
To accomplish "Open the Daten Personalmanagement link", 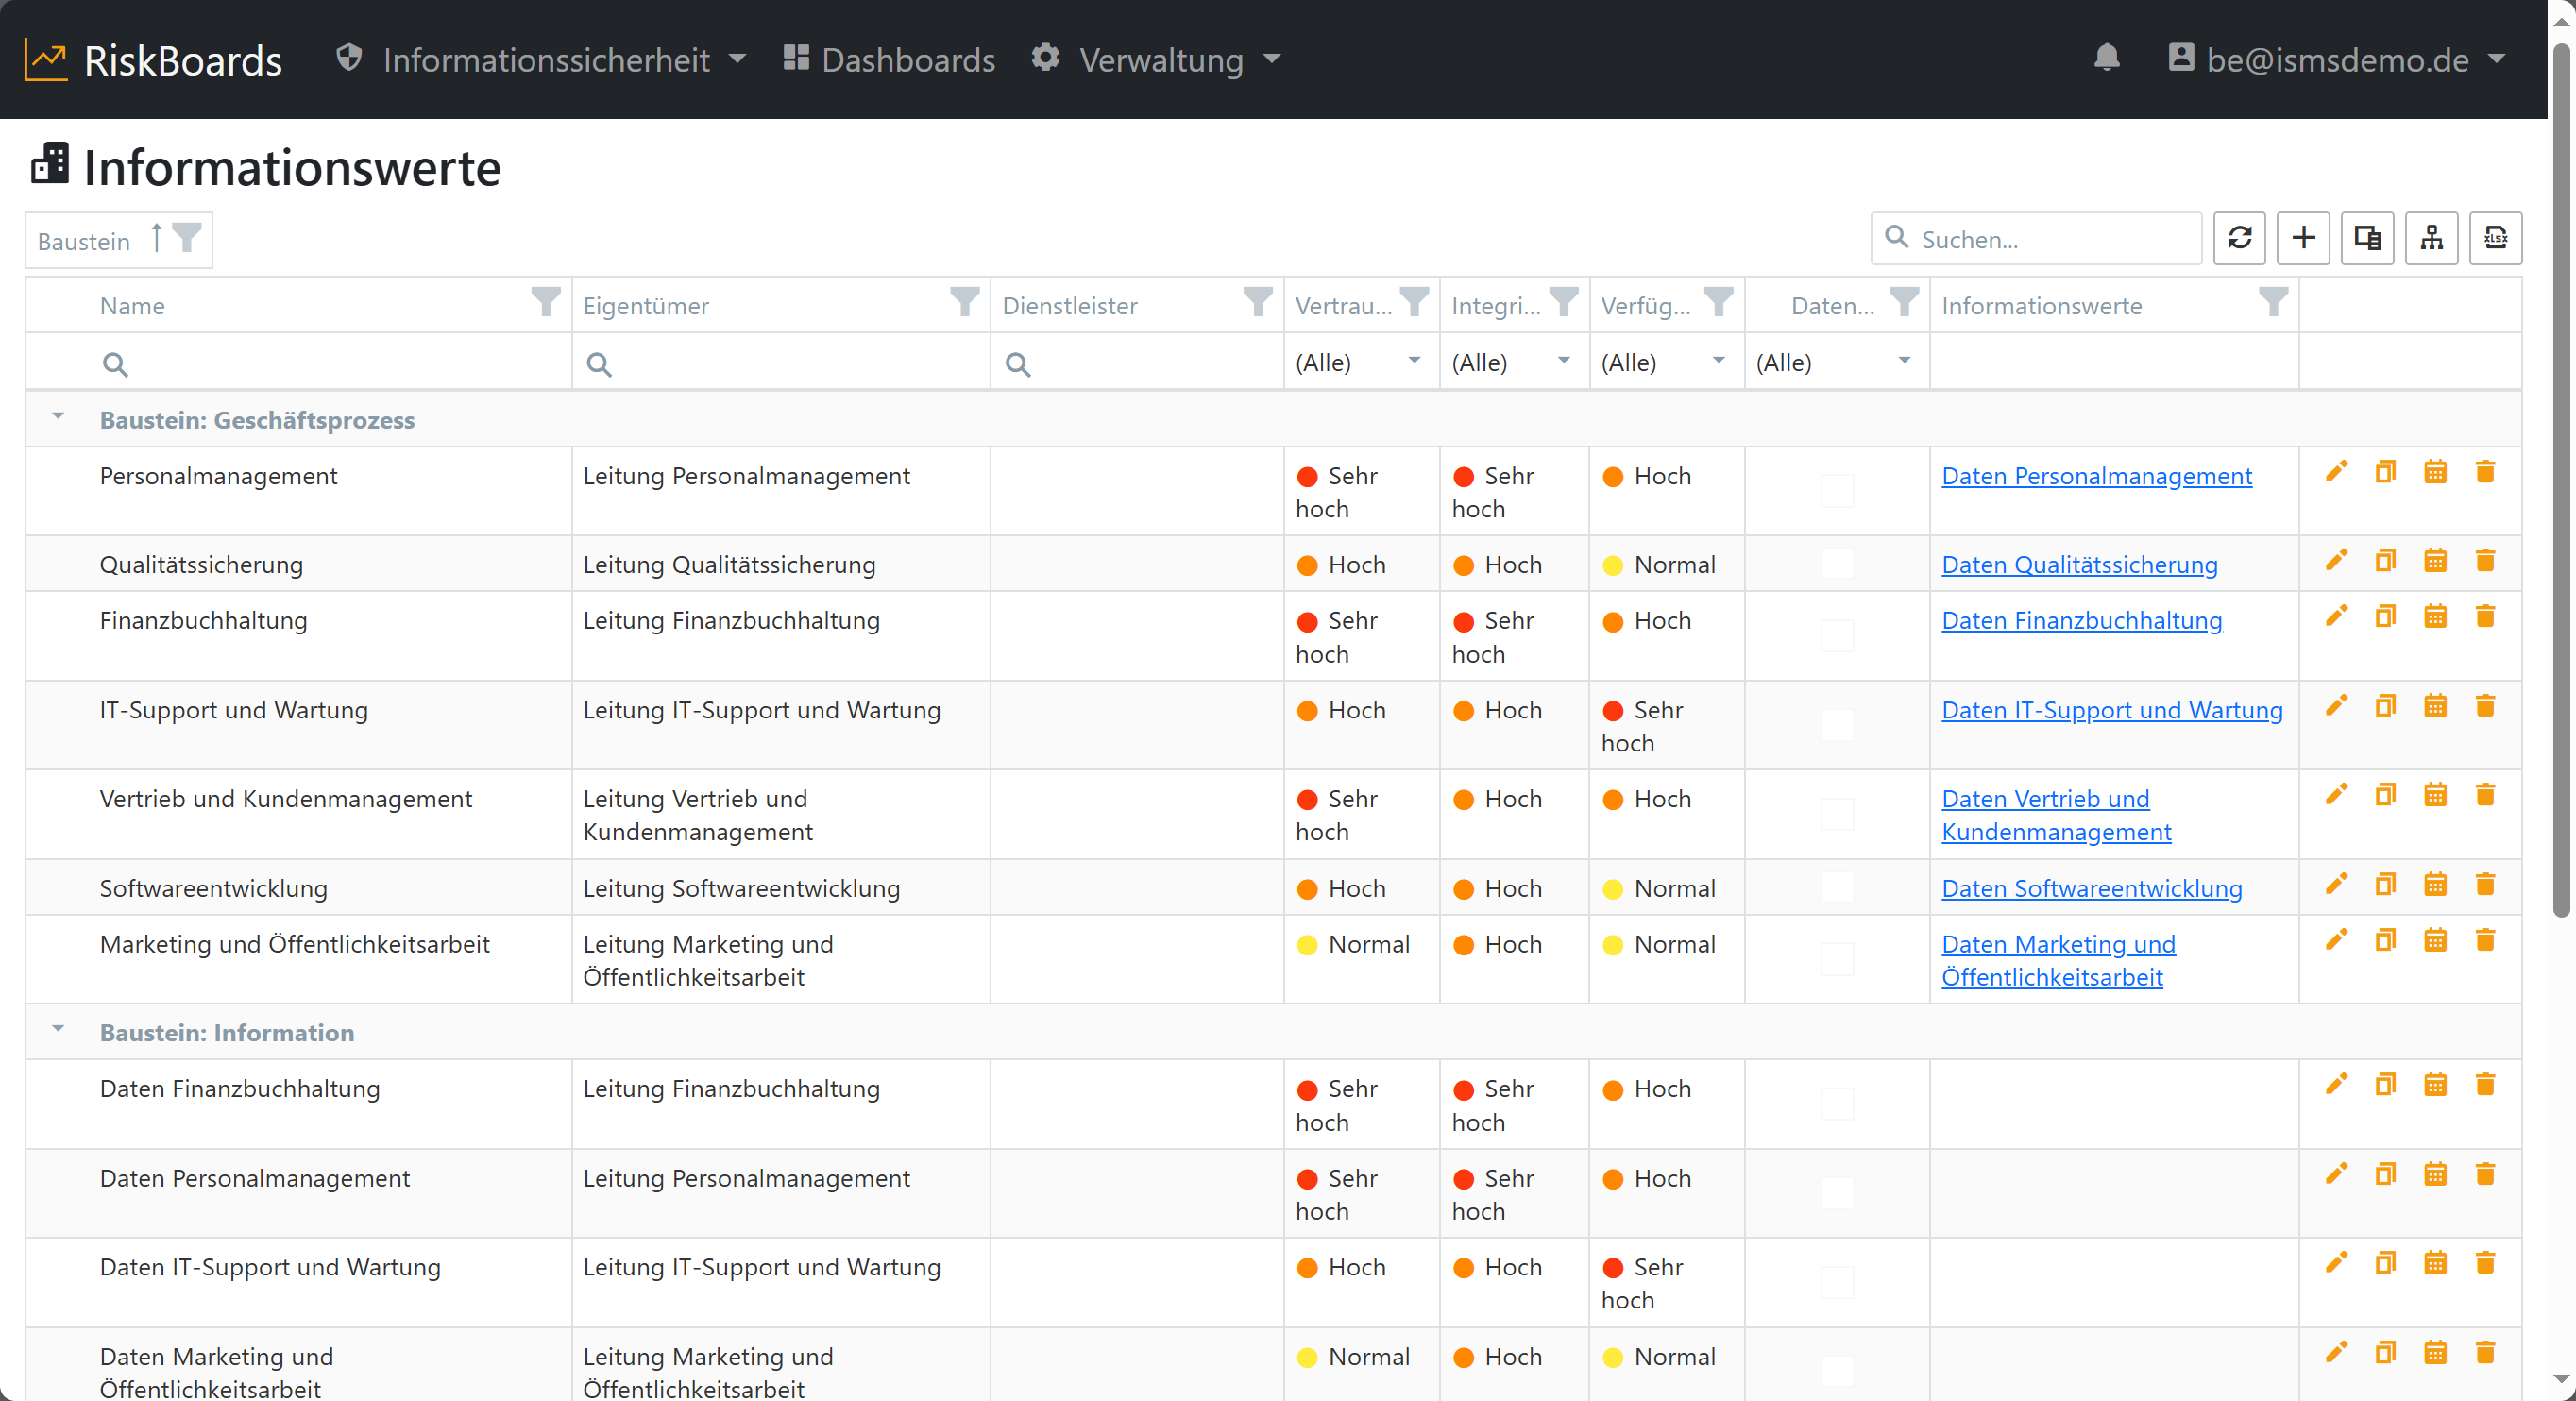I will pyautogui.click(x=2096, y=476).
